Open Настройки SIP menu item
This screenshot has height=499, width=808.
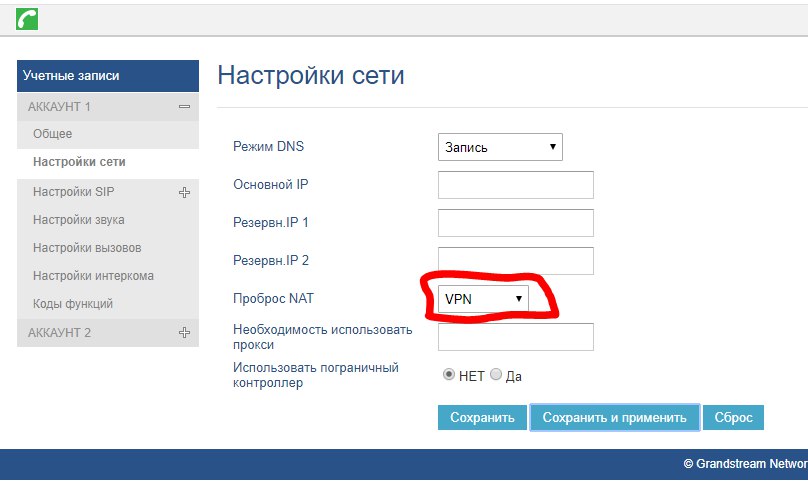coord(74,192)
